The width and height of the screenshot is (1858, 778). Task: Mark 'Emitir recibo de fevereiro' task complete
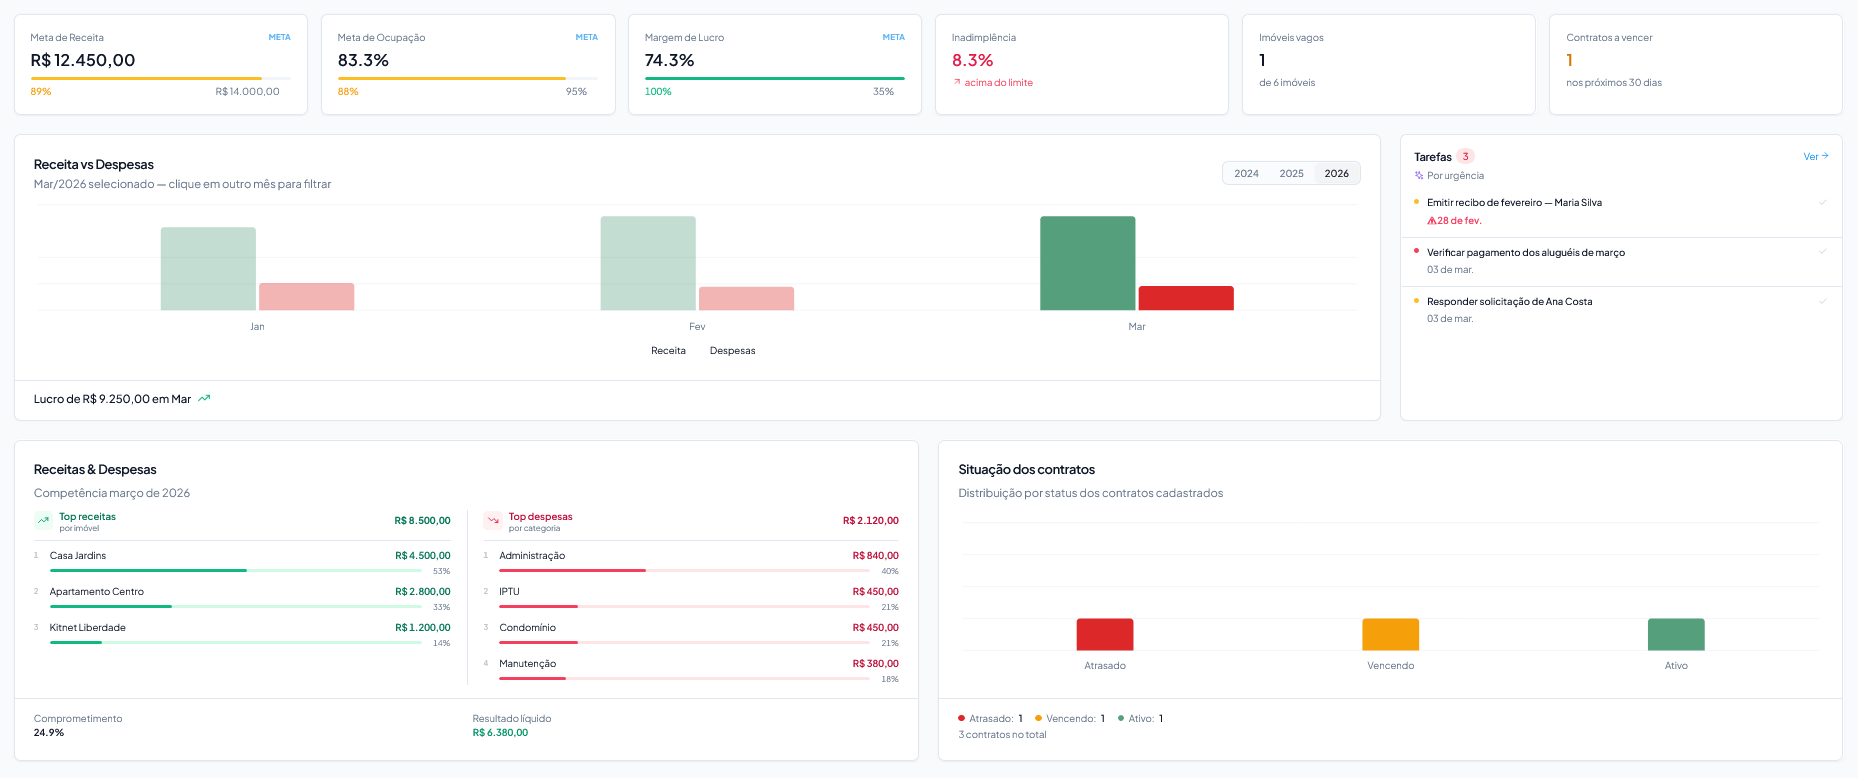pos(1822,203)
